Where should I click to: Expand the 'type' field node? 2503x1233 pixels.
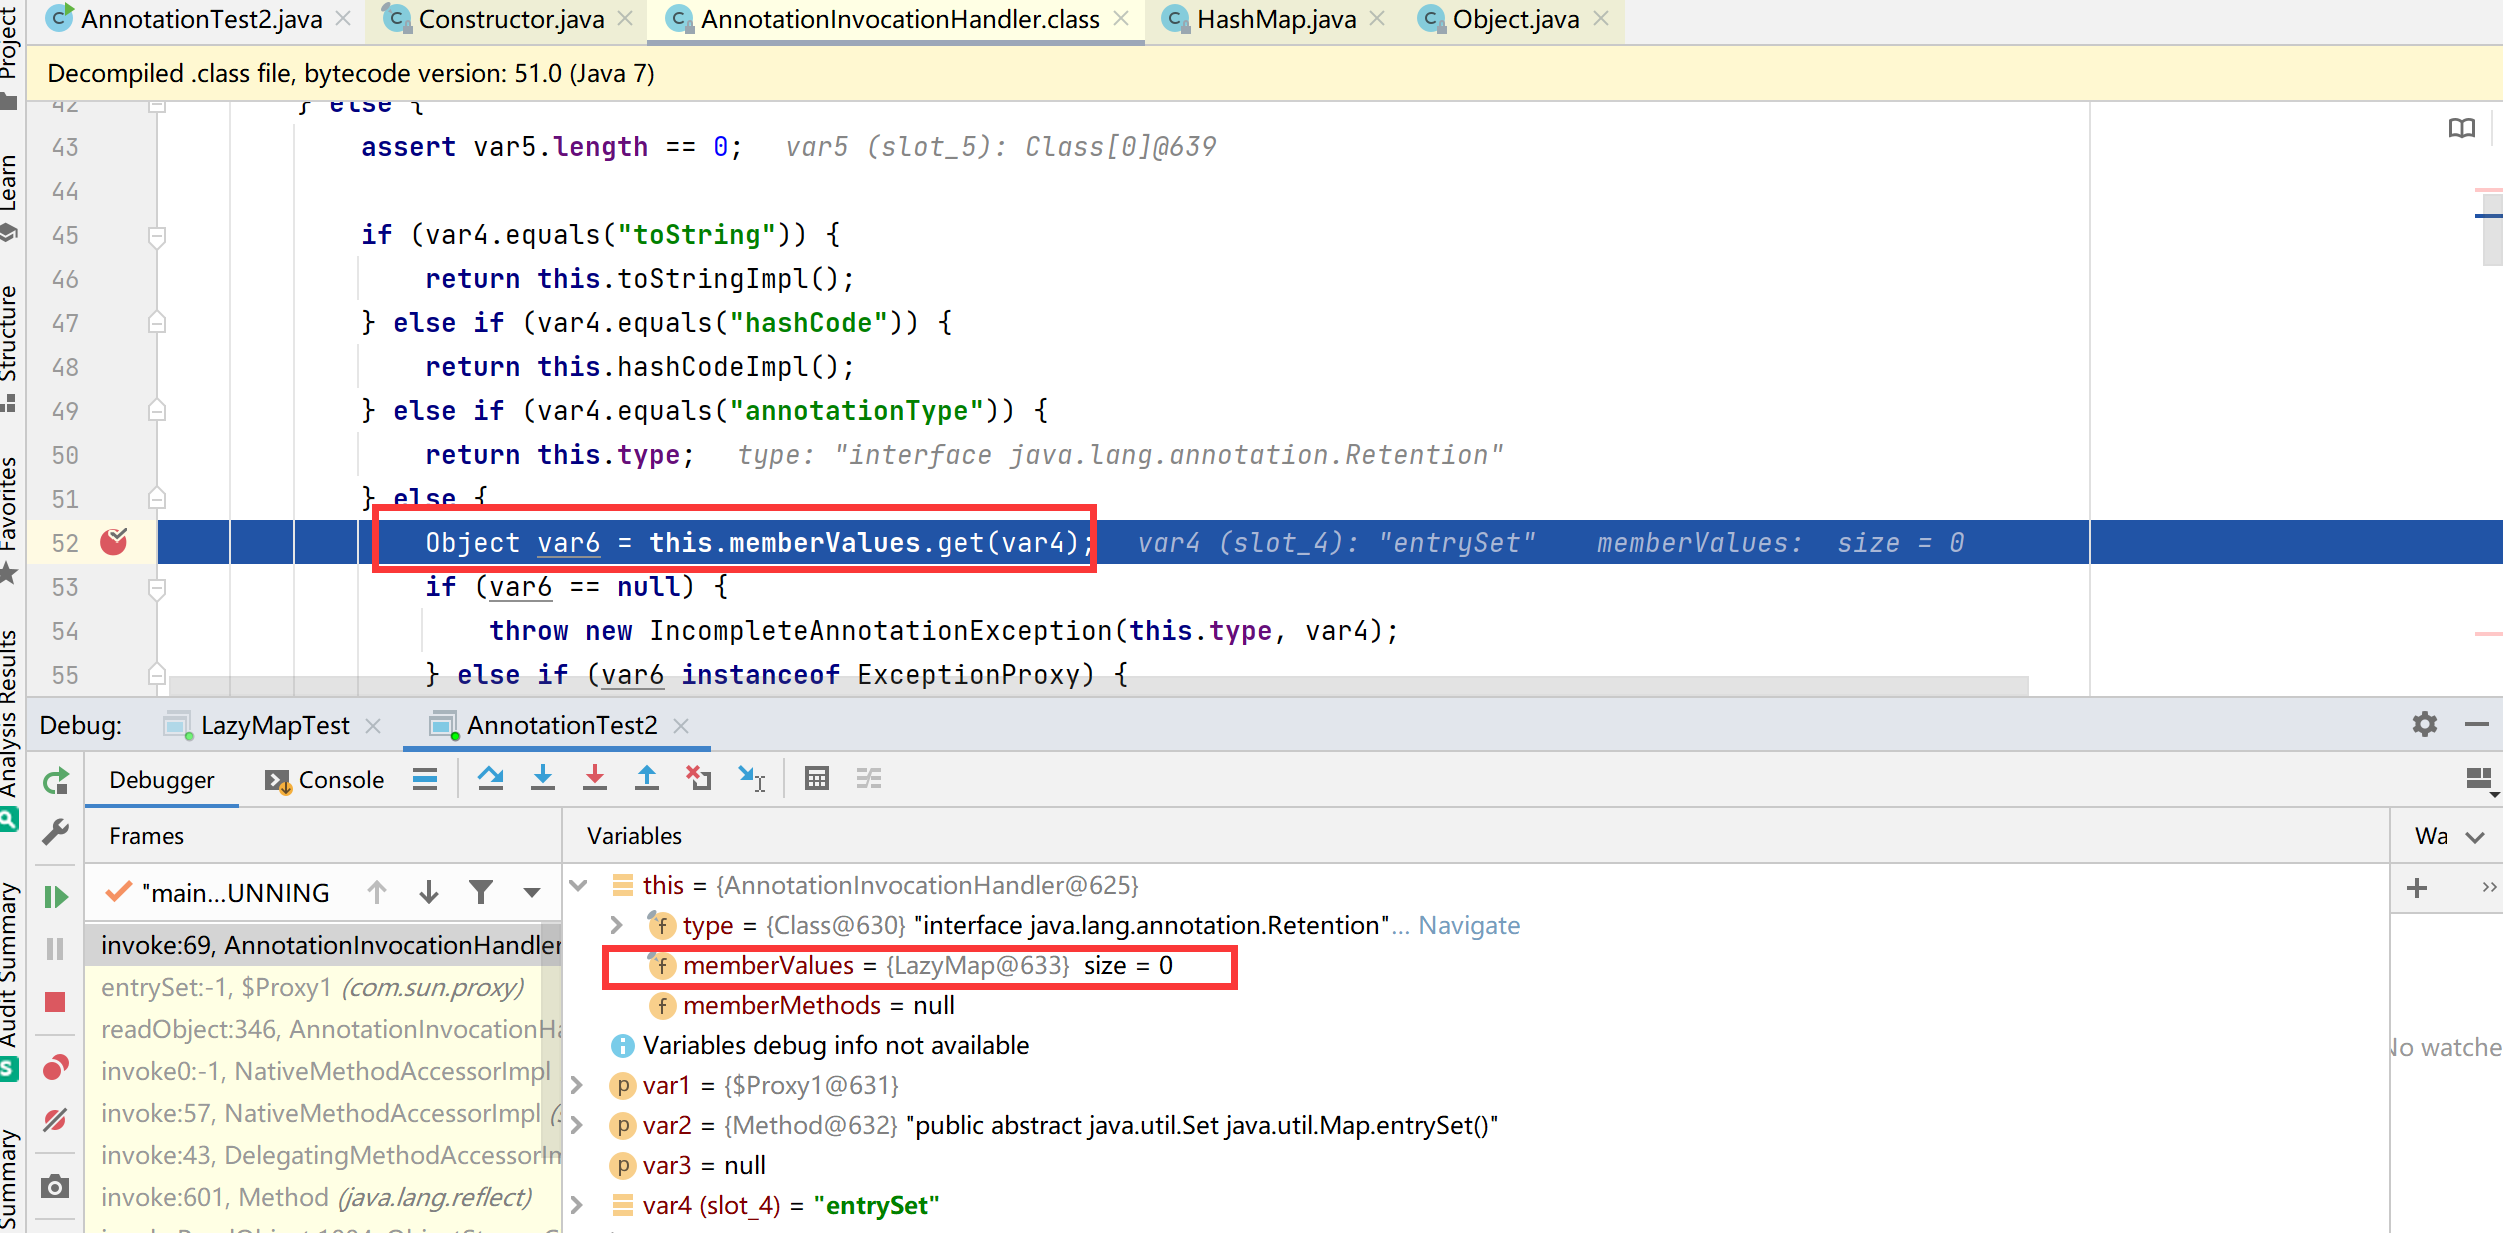coord(617,926)
